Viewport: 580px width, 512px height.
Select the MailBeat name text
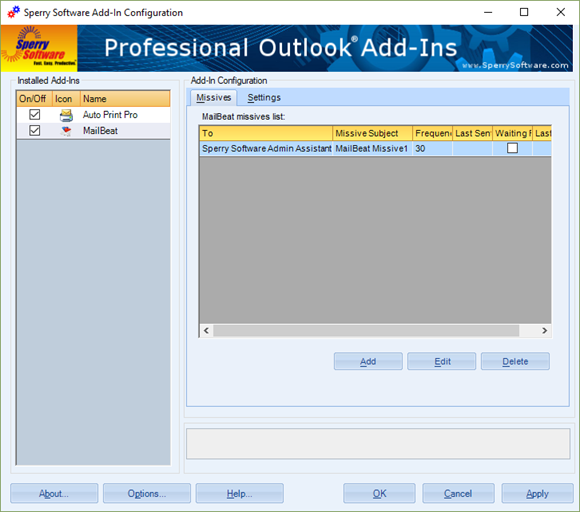(x=100, y=131)
